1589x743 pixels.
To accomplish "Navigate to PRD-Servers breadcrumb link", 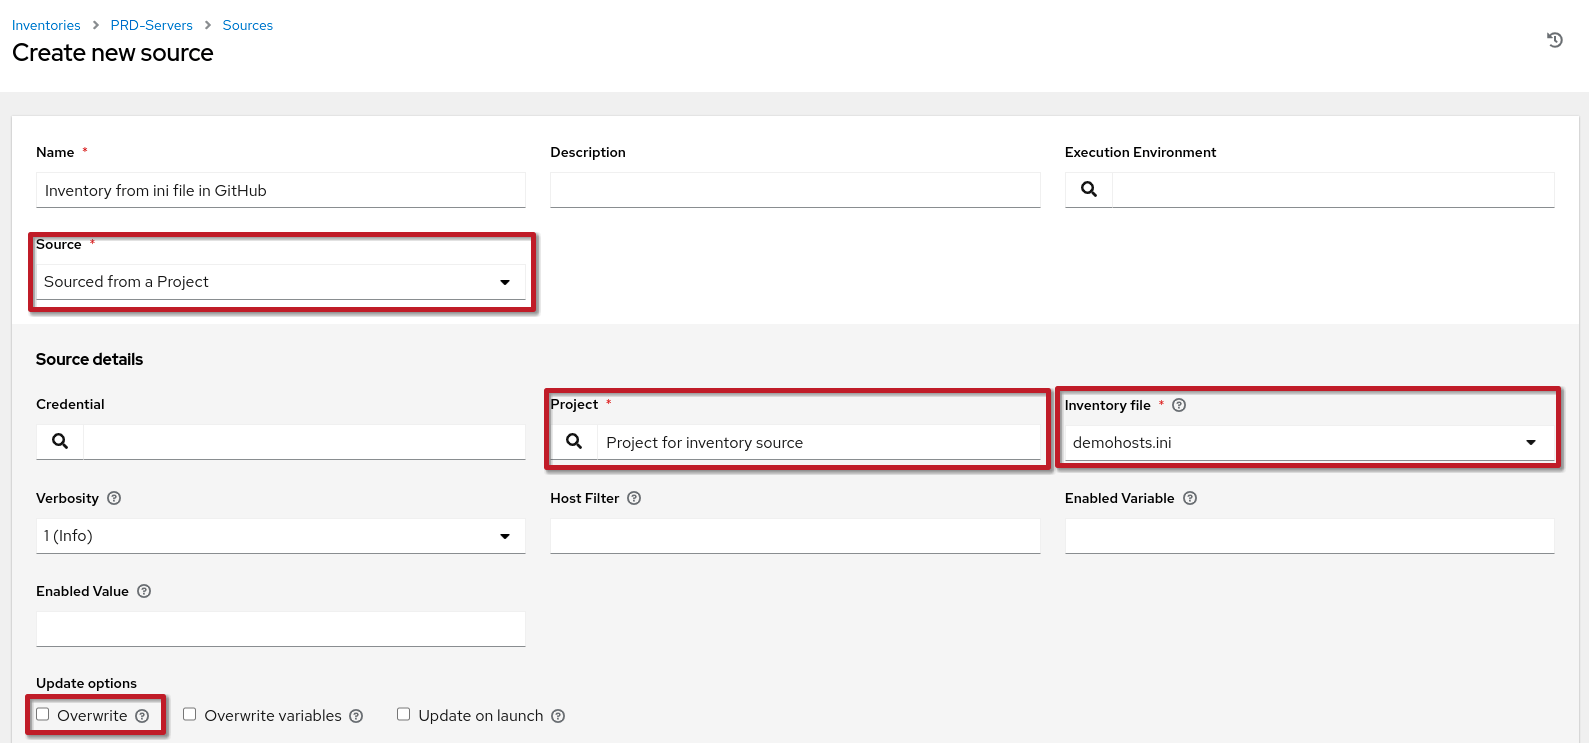I will [x=151, y=25].
